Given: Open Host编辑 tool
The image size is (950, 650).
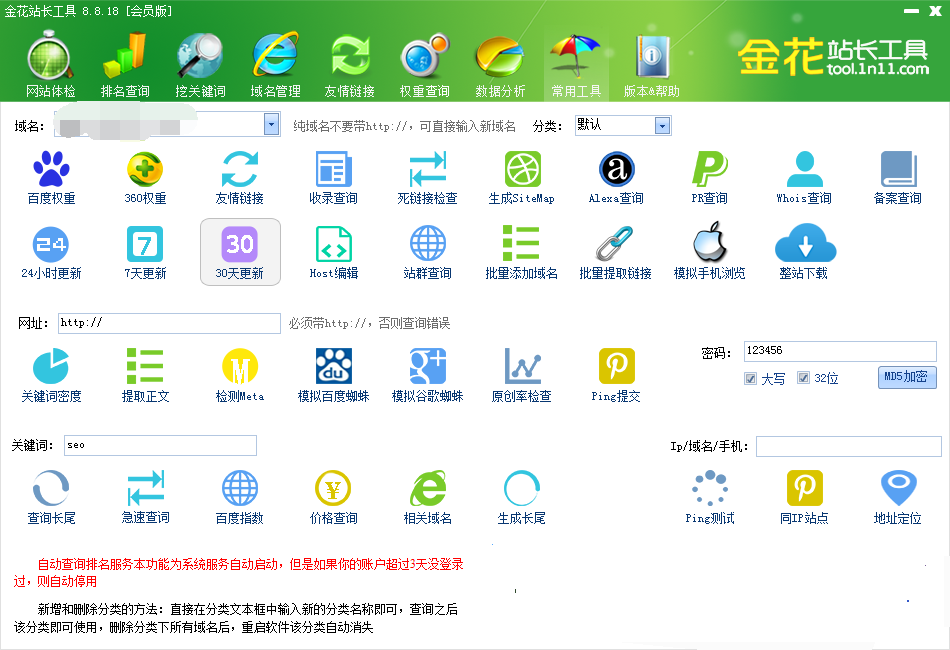Looking at the screenshot, I should pyautogui.click(x=334, y=252).
